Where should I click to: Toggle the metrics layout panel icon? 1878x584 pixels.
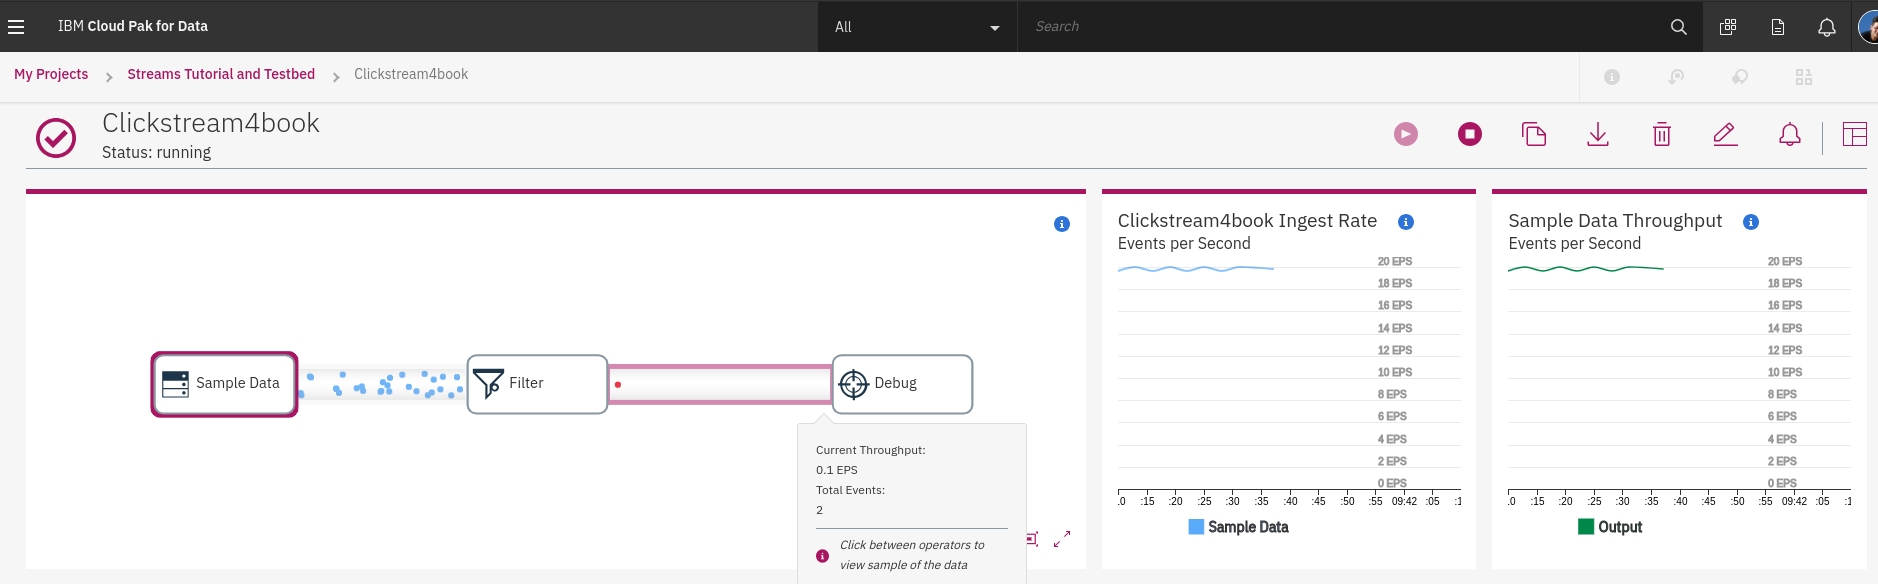[1855, 134]
